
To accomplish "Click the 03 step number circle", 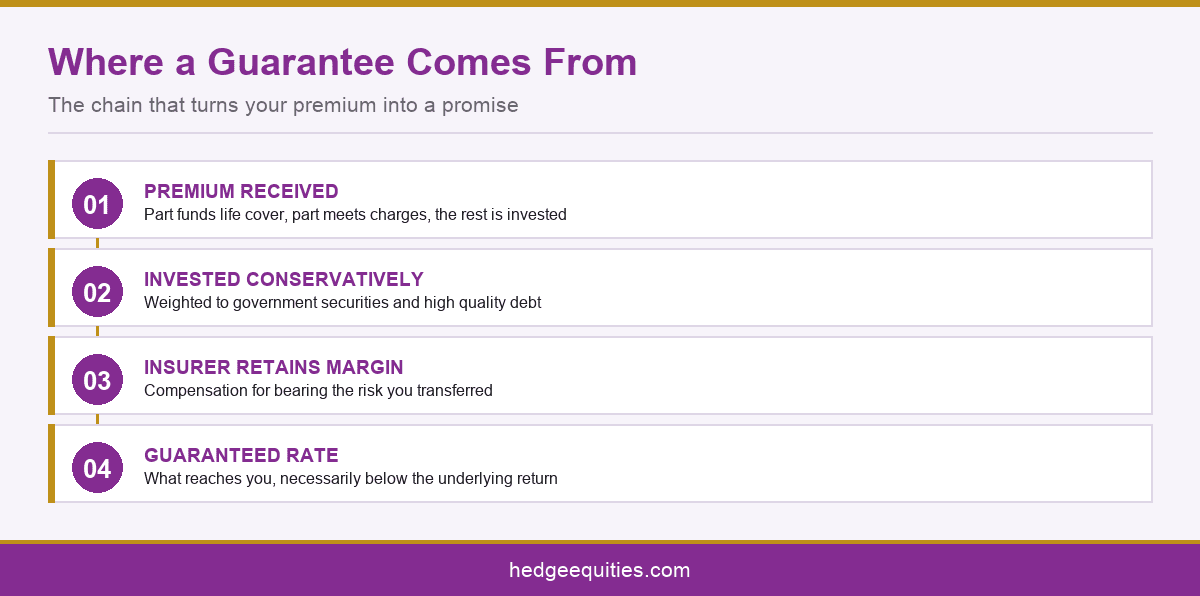I will tap(97, 380).
